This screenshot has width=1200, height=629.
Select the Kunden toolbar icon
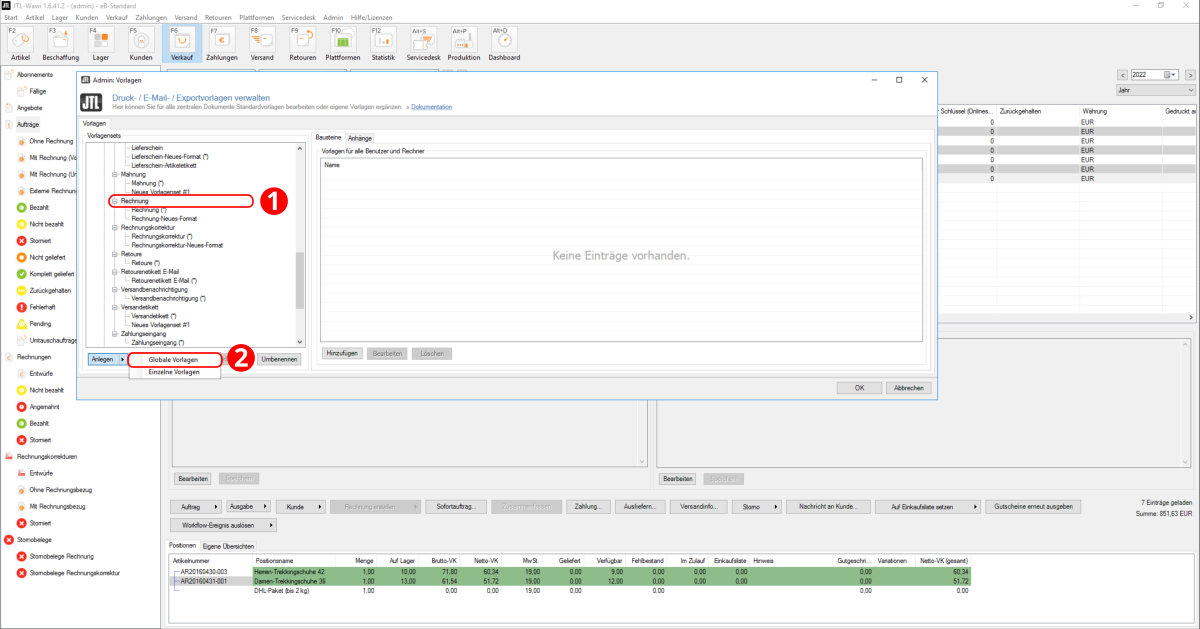[x=141, y=43]
